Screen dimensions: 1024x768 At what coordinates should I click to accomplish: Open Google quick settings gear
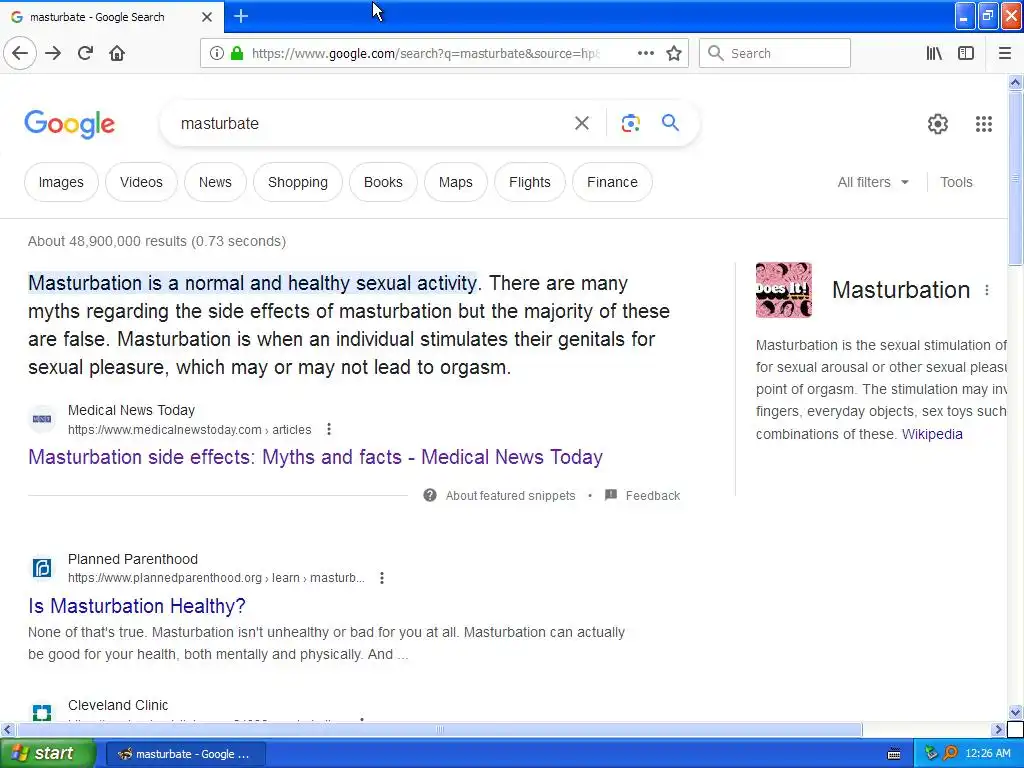tap(938, 123)
